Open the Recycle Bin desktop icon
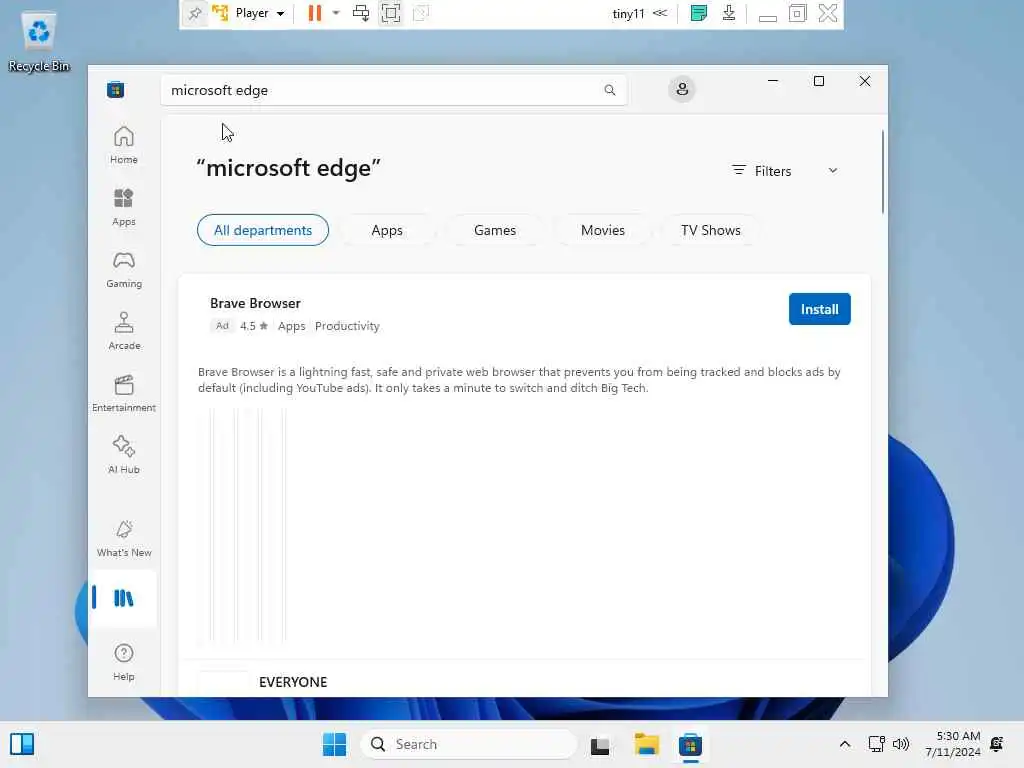The image size is (1024, 768). (x=39, y=41)
